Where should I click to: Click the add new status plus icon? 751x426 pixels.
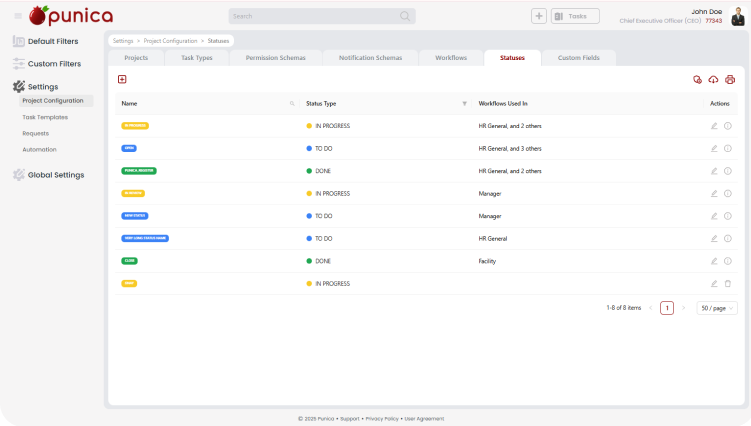tap(122, 79)
